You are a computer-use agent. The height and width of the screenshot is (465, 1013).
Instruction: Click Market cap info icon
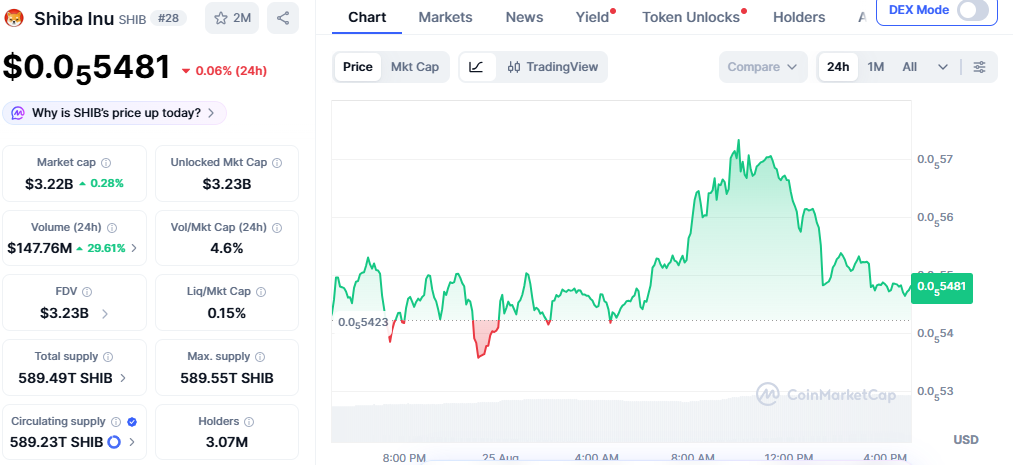click(x=106, y=163)
